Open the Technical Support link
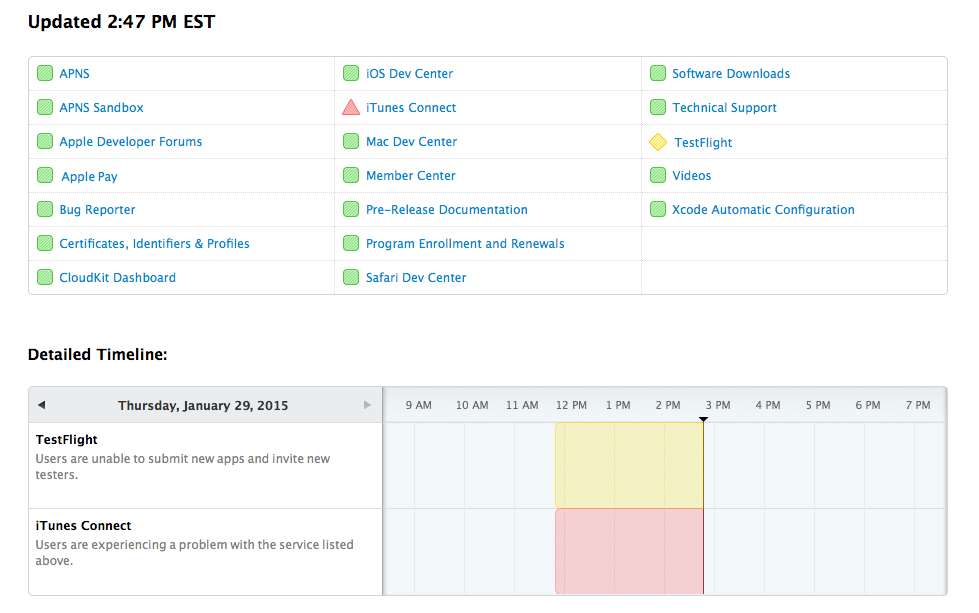The image size is (979, 613). click(724, 107)
